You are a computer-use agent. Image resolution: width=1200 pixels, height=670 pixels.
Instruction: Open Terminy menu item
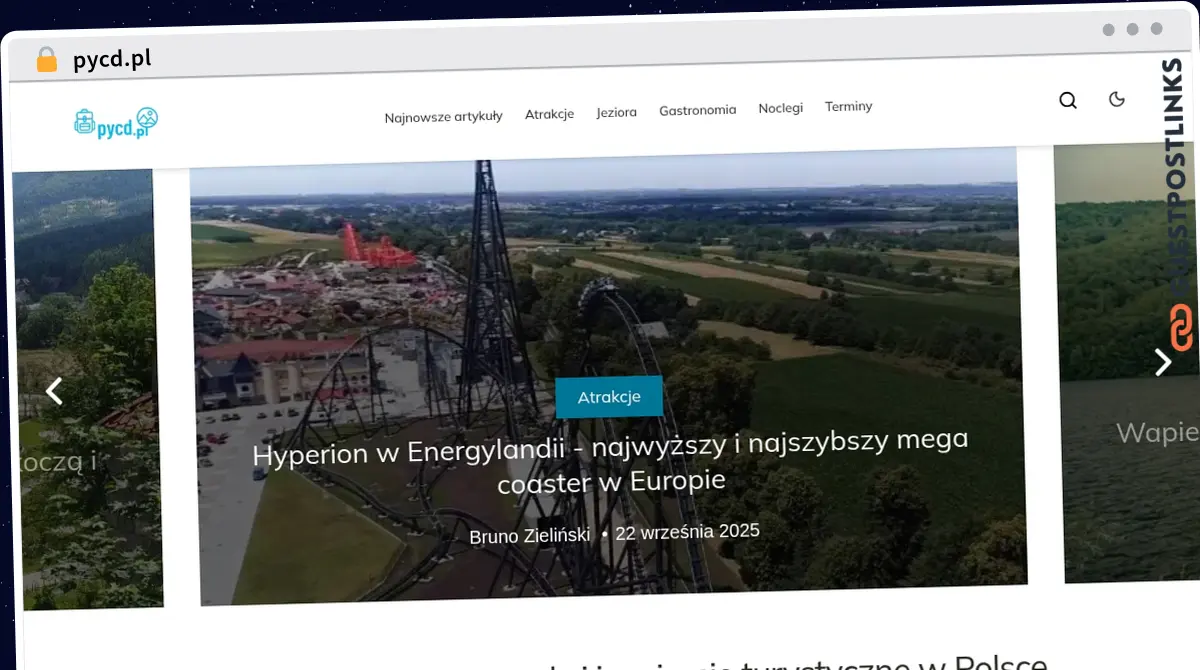848,106
